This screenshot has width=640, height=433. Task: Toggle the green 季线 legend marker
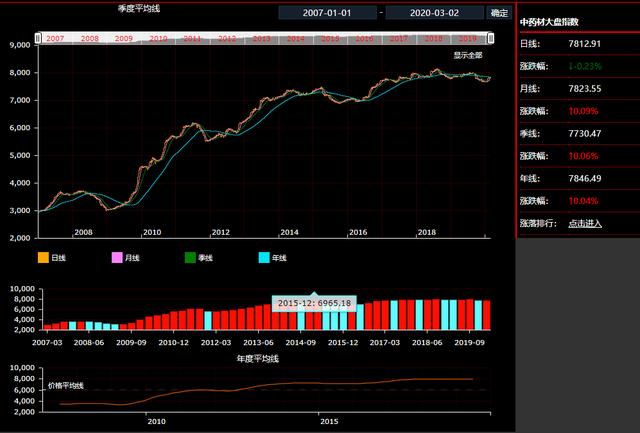click(191, 258)
